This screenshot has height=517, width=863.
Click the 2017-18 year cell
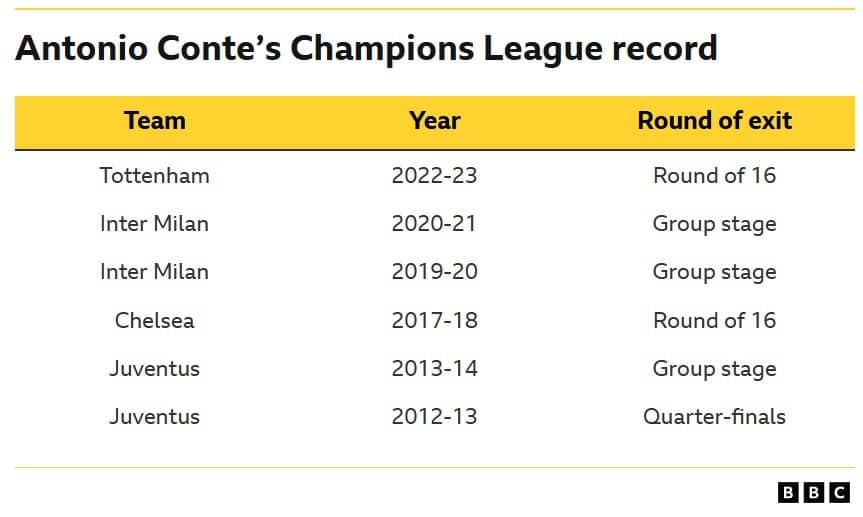[x=434, y=321]
